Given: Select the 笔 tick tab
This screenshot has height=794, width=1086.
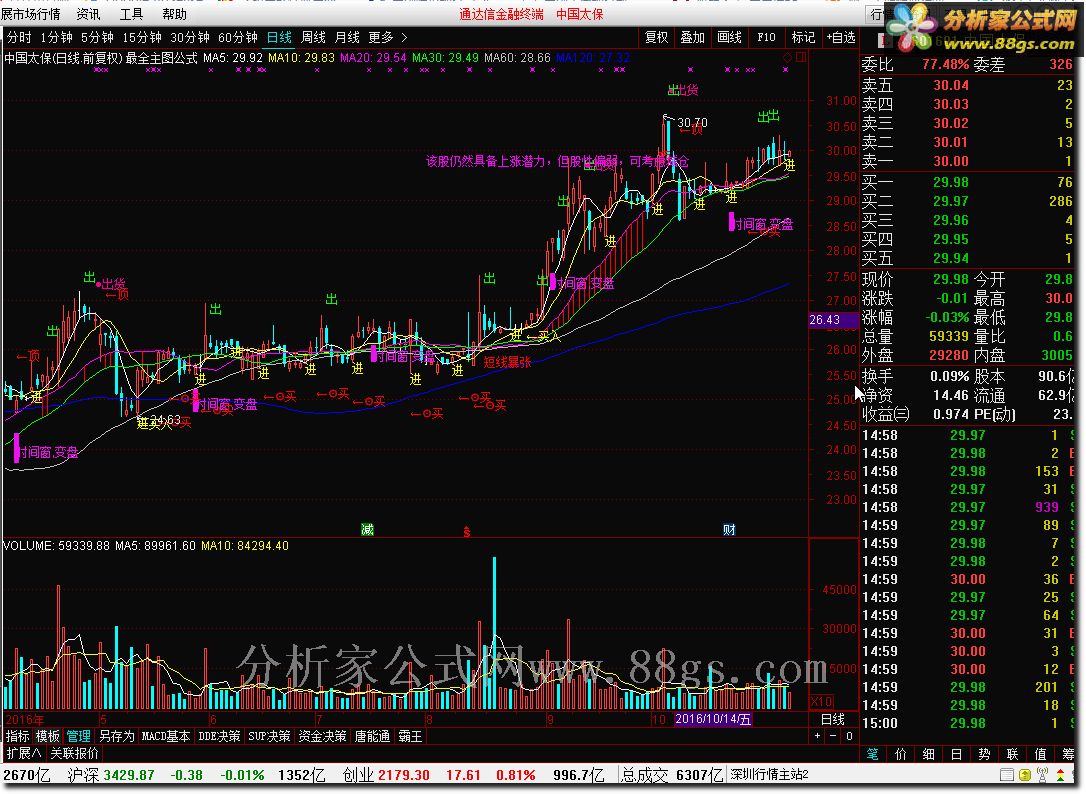Looking at the screenshot, I should point(873,754).
